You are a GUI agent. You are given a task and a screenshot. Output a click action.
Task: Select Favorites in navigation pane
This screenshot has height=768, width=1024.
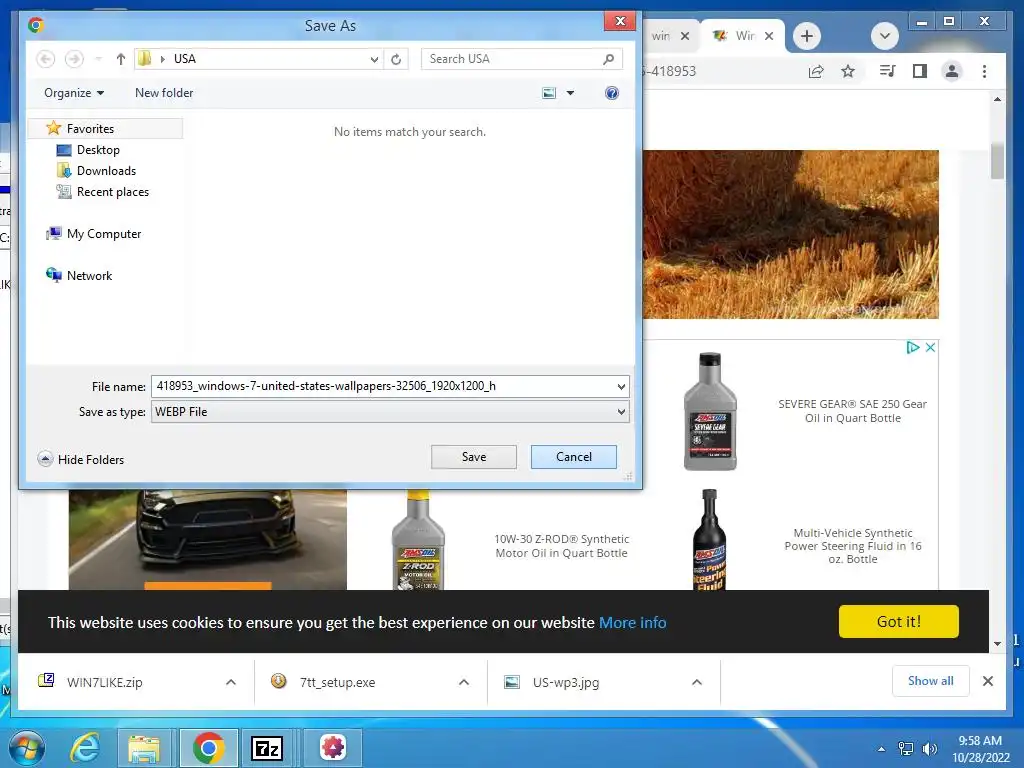point(90,129)
